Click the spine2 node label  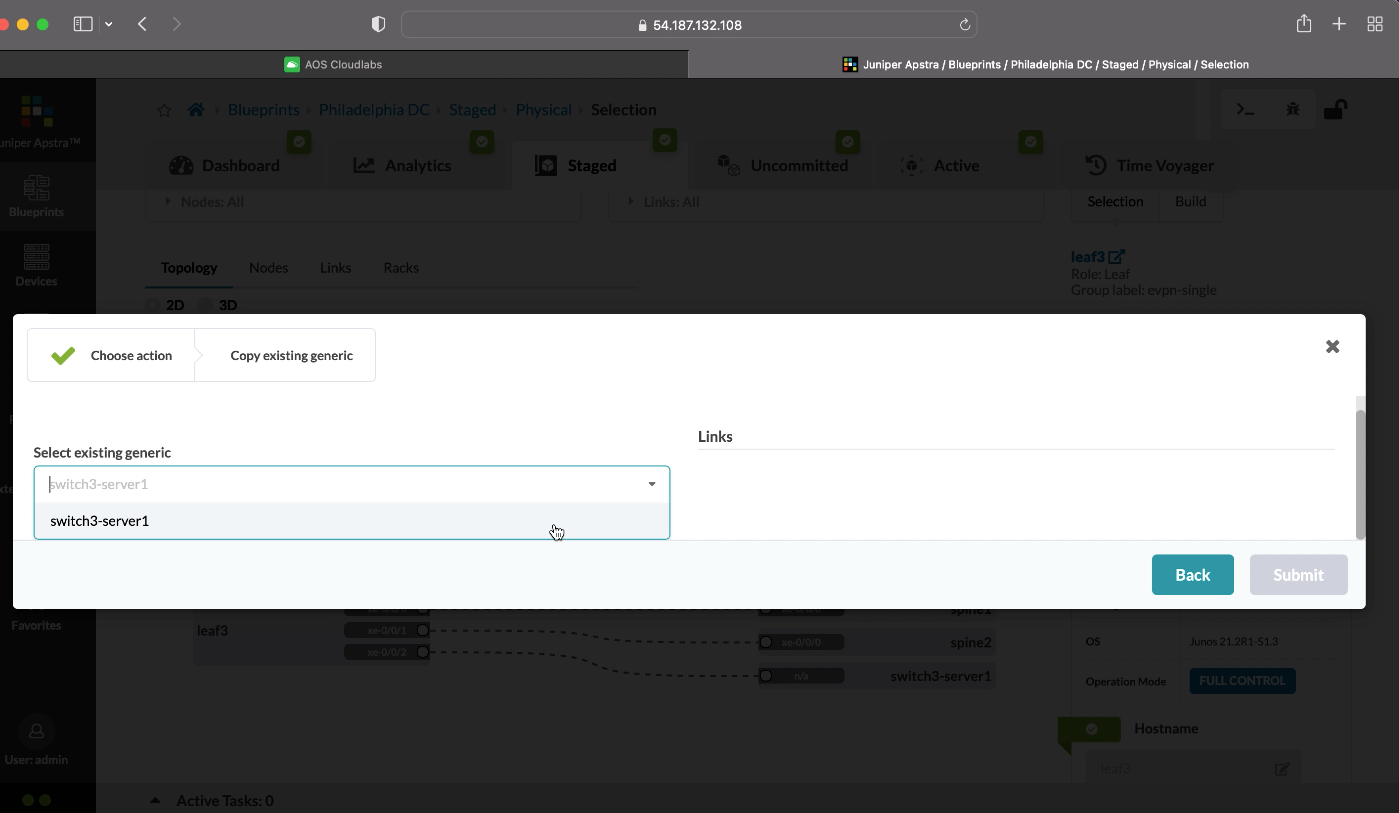[970, 643]
